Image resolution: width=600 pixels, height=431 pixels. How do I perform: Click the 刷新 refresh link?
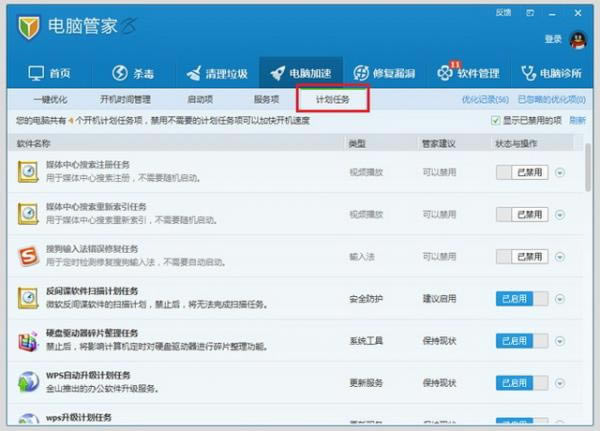pos(577,121)
